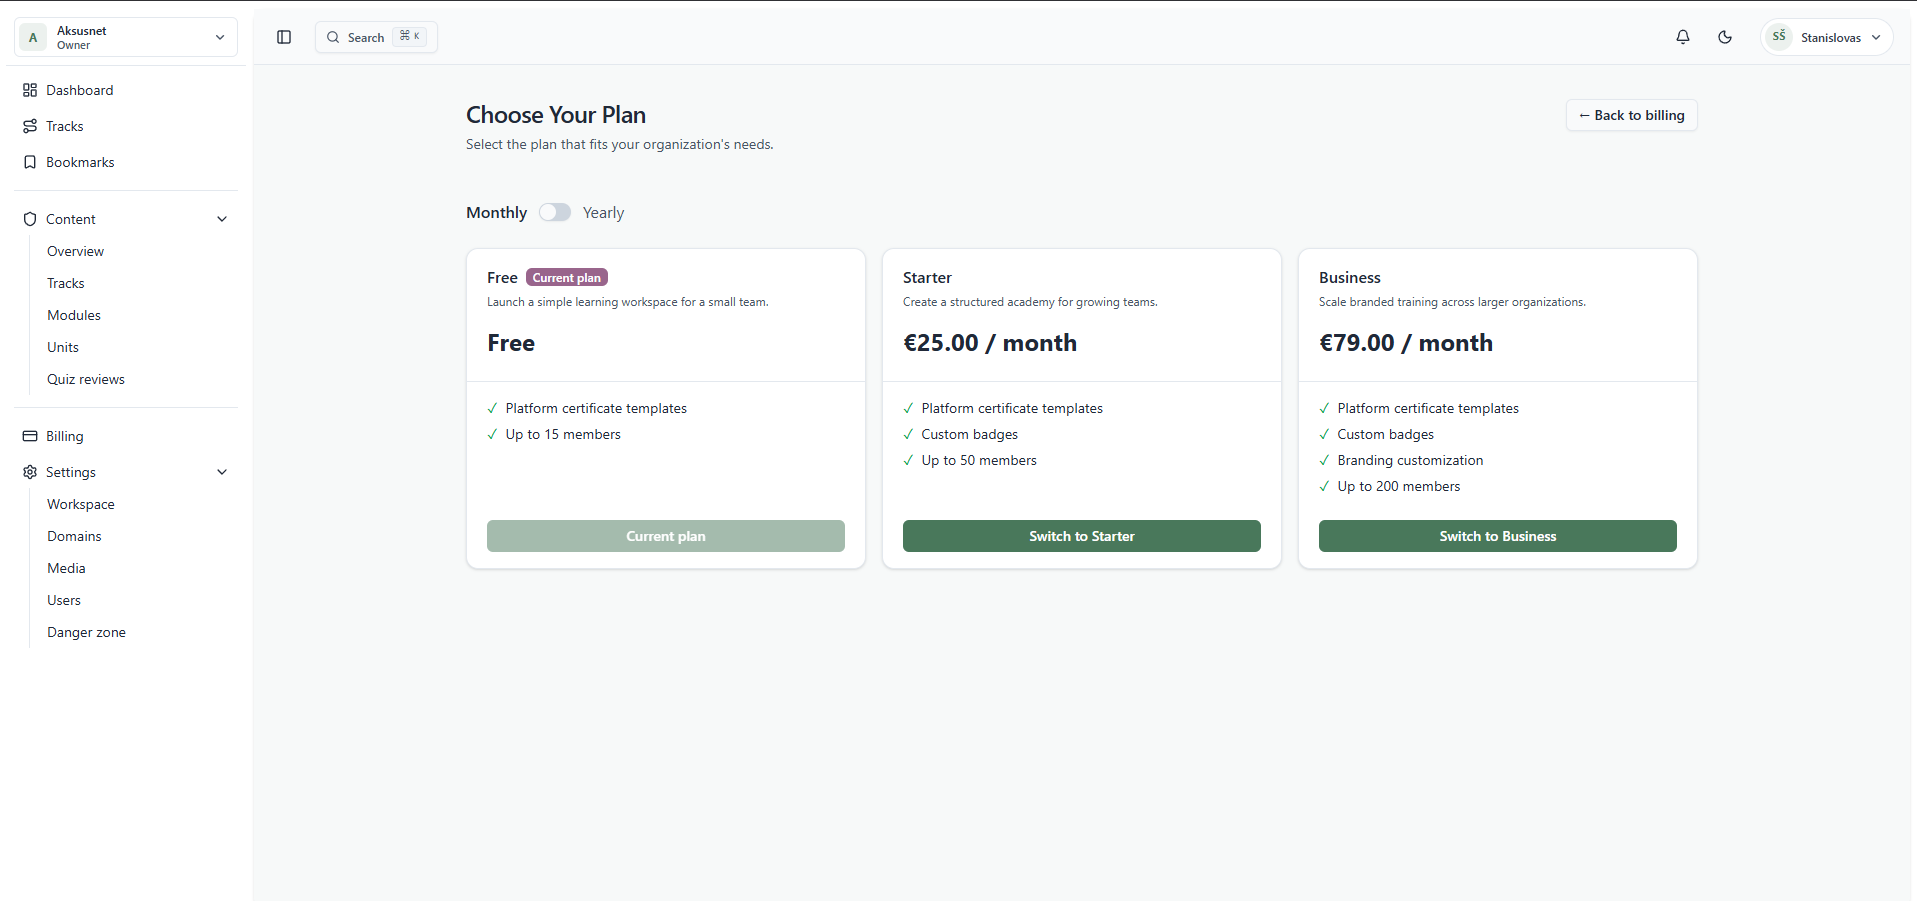This screenshot has width=1917, height=901.
Task: Click the disabled Current plan button
Action: point(665,536)
